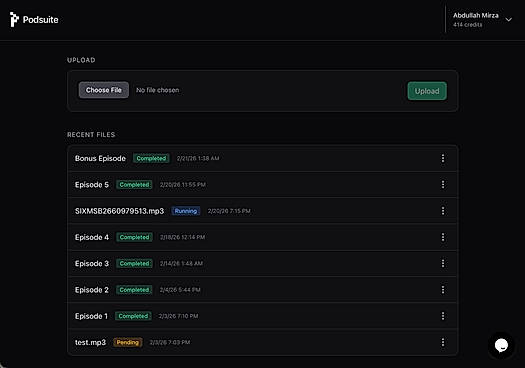Click the Episode 5 timestamp 11:55 PM
This screenshot has width=525, height=368.
pos(182,185)
